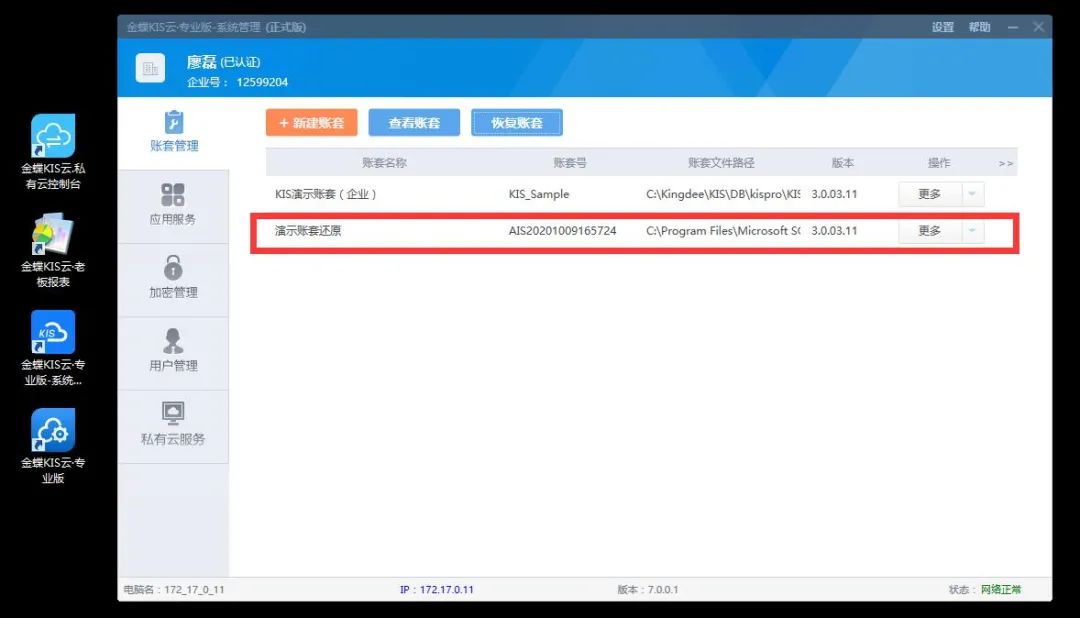
Task: Click C:\Program Files\Microsoft path cell
Action: [x=723, y=231]
